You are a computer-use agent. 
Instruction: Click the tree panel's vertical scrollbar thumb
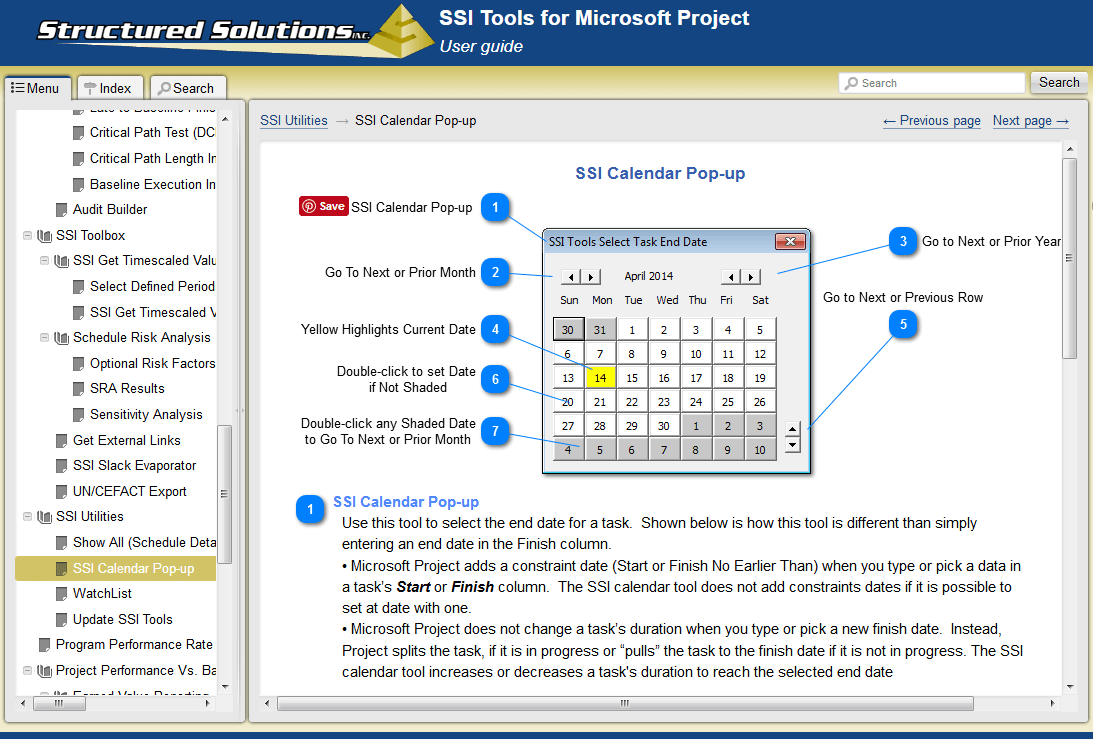224,494
